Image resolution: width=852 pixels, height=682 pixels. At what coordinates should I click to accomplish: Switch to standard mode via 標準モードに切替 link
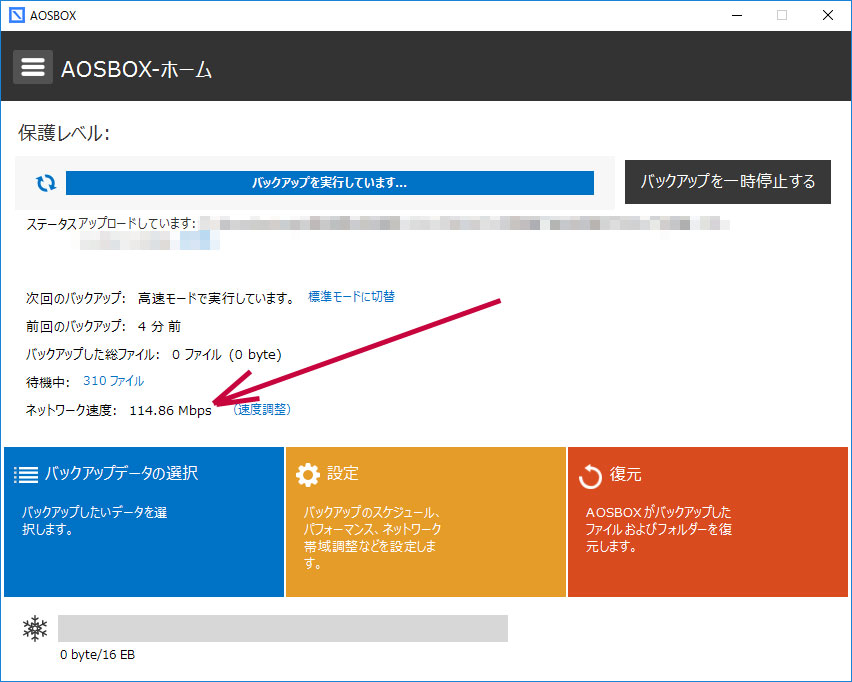coord(351,297)
